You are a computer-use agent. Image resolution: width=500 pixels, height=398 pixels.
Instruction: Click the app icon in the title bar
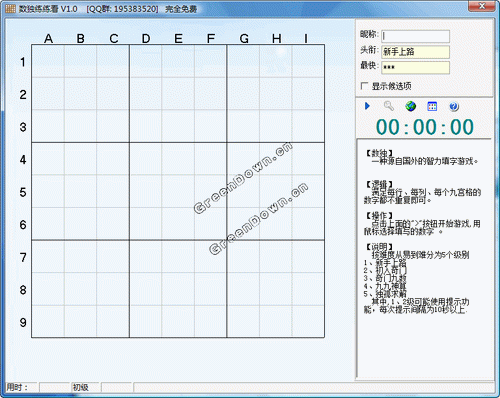coord(10,9)
